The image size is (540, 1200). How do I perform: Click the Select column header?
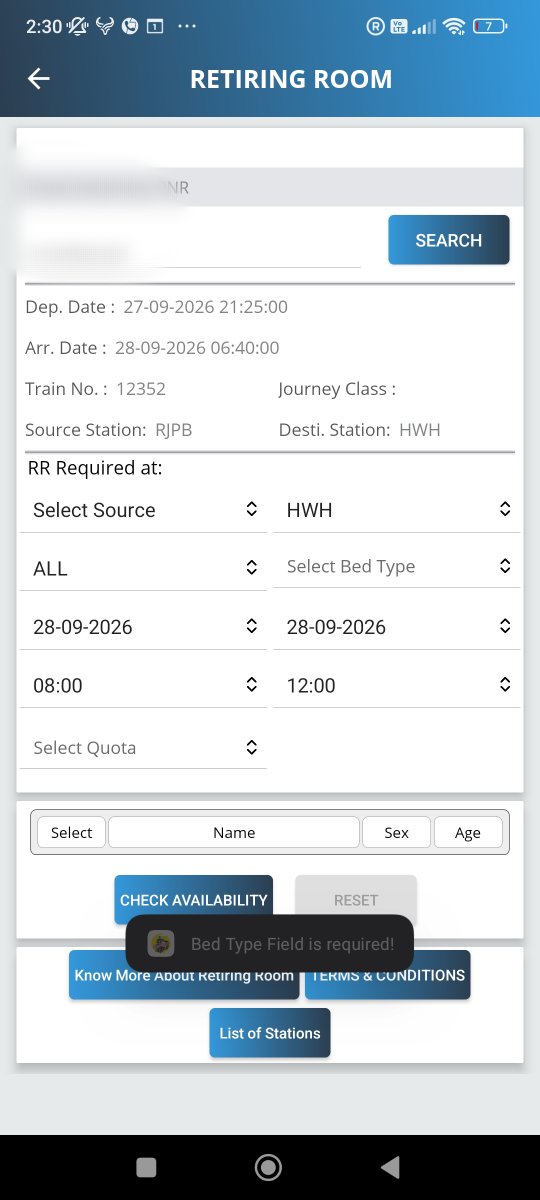coord(72,832)
